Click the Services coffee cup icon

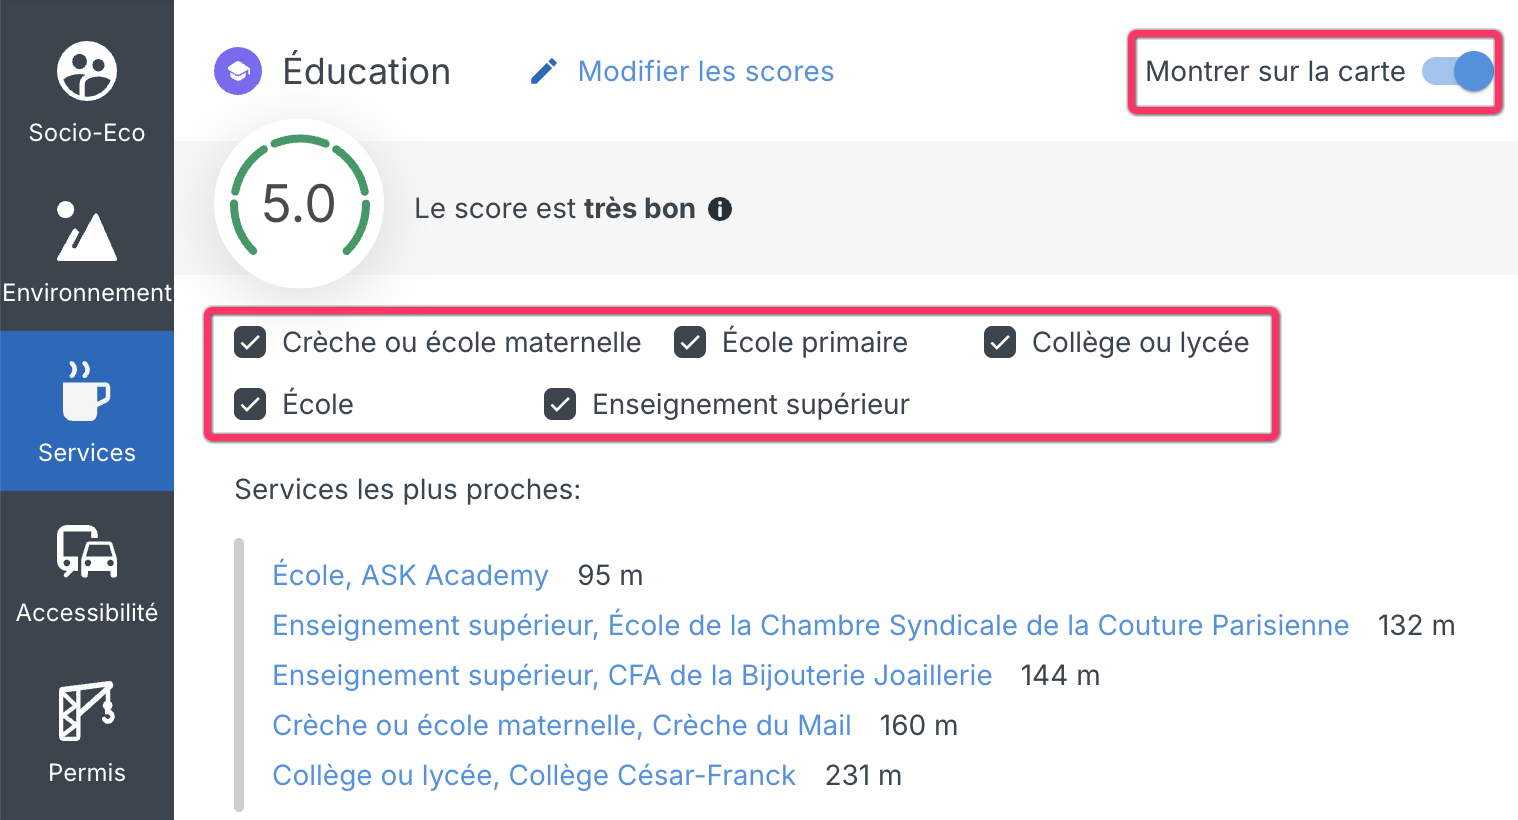(x=87, y=391)
